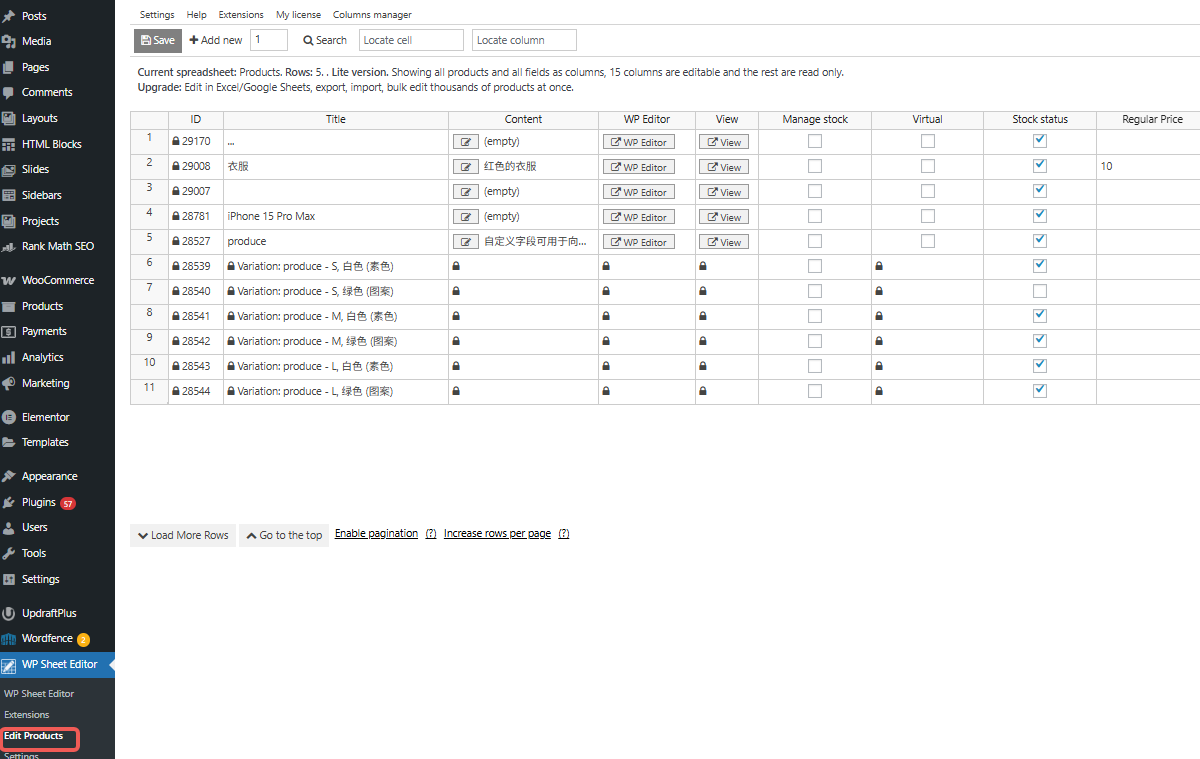Image resolution: width=1200 pixels, height=759 pixels.
Task: Enable Manage stock for product 29170
Action: point(815,141)
